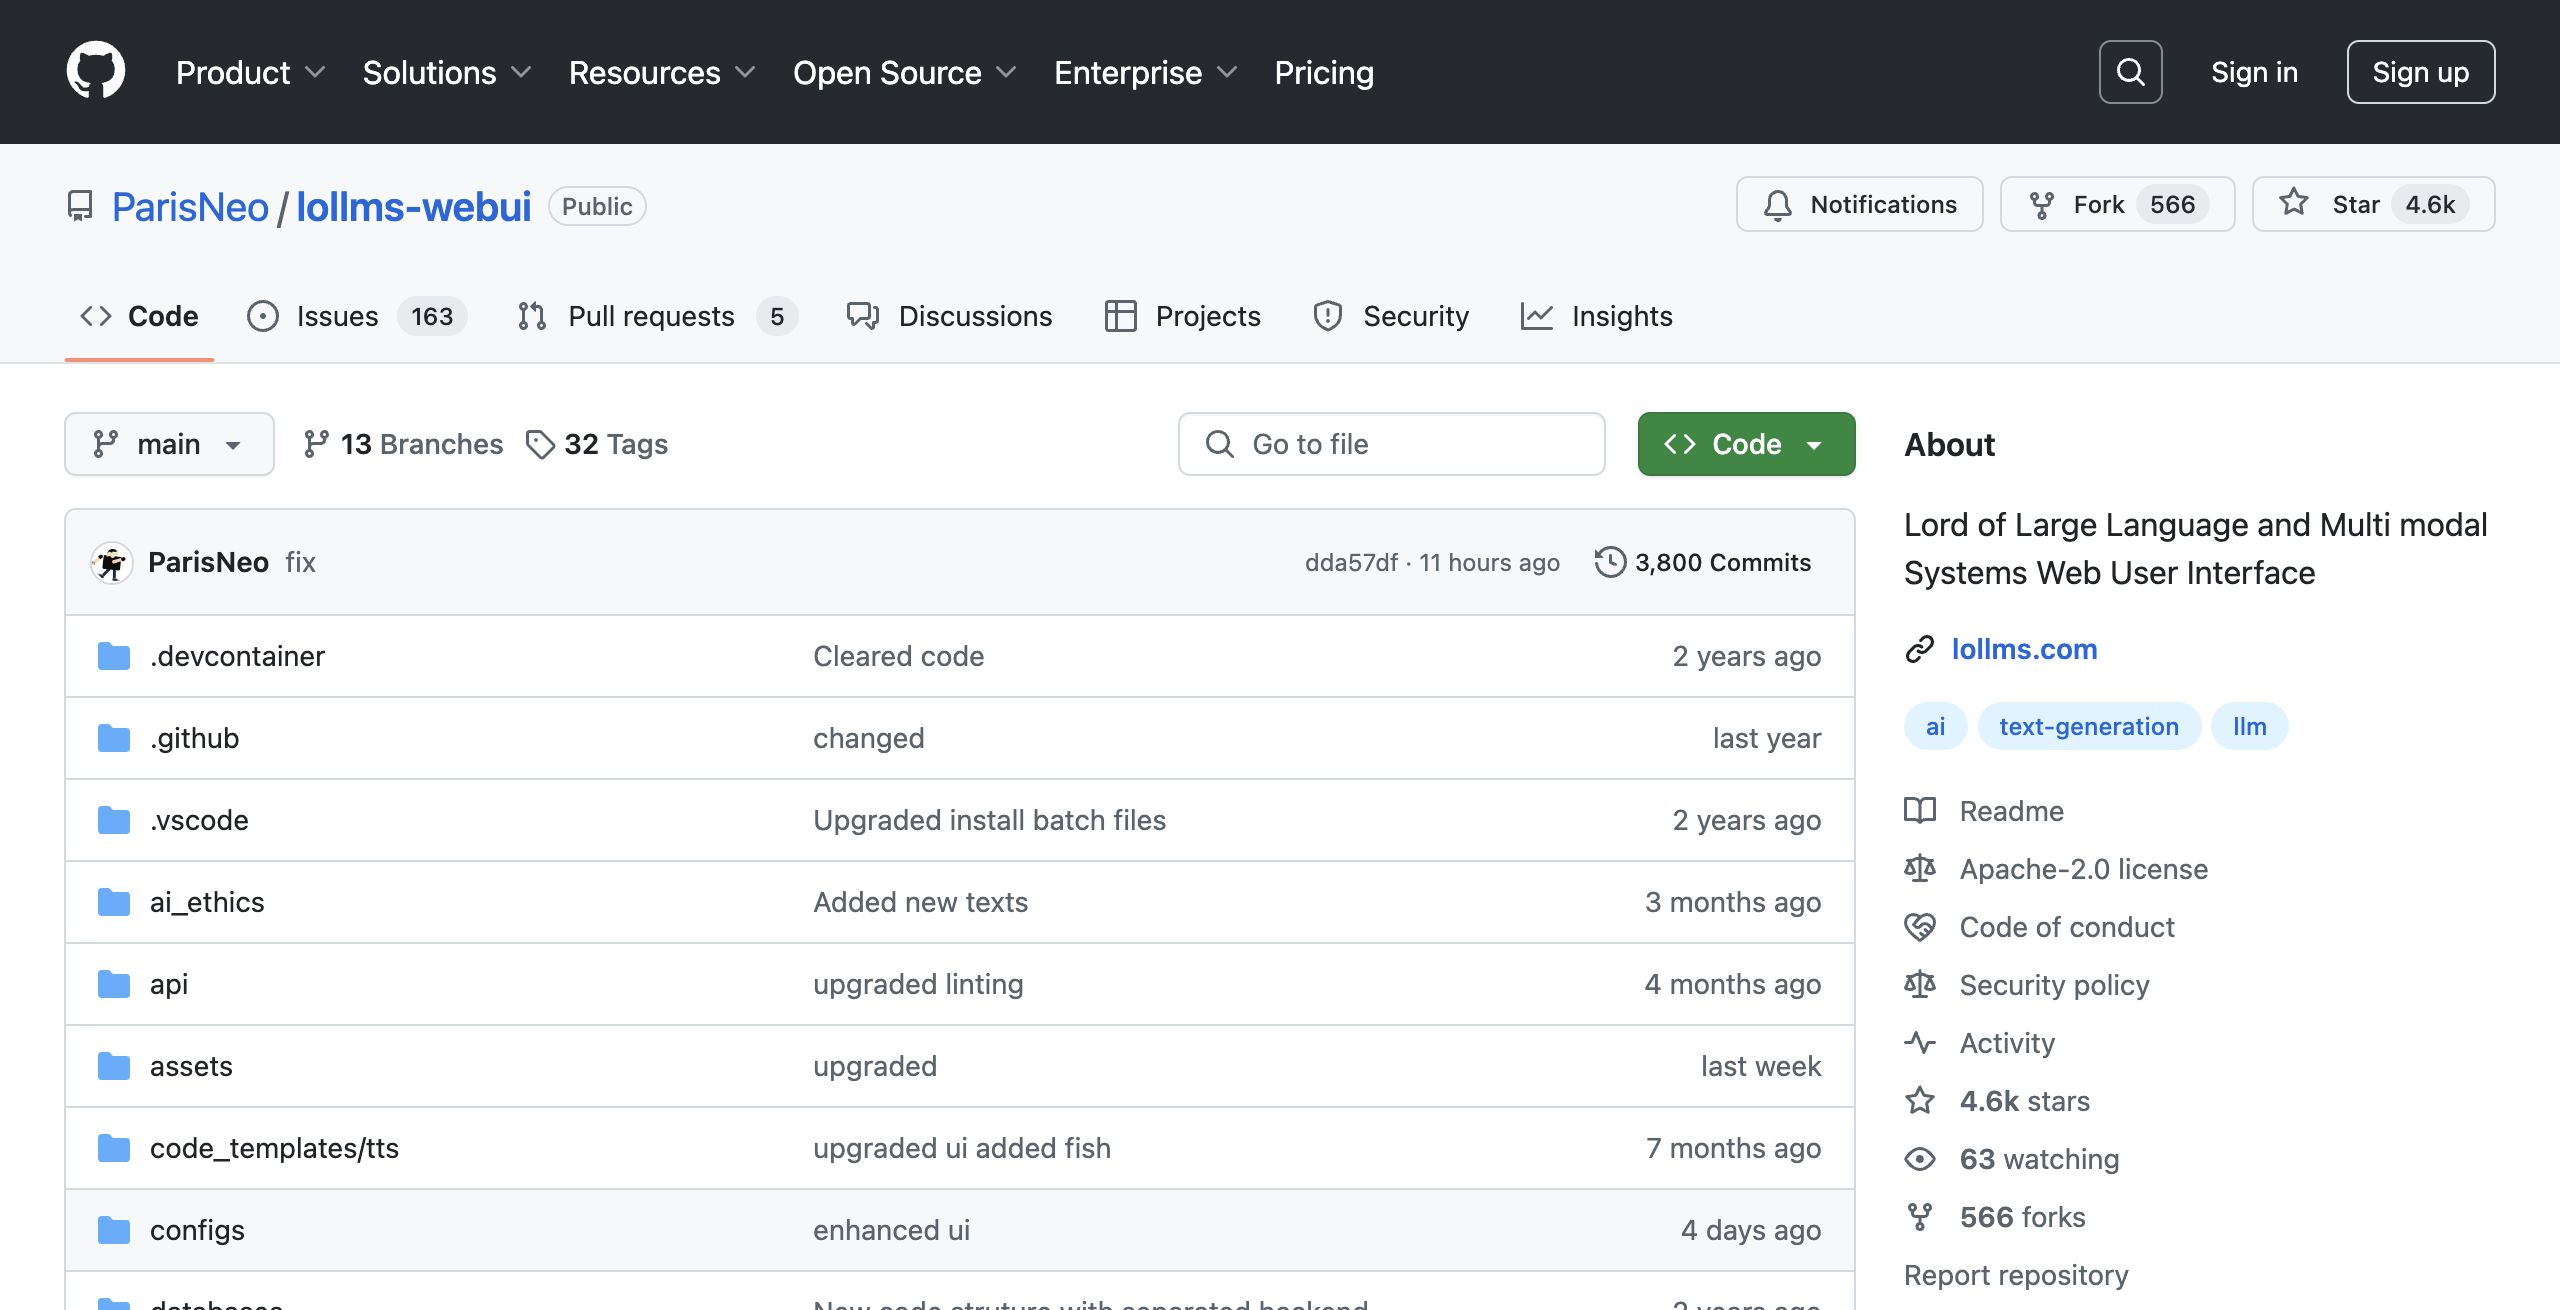Expand the green Code dropdown
This screenshot has height=1310, width=2560.
(x=1746, y=444)
